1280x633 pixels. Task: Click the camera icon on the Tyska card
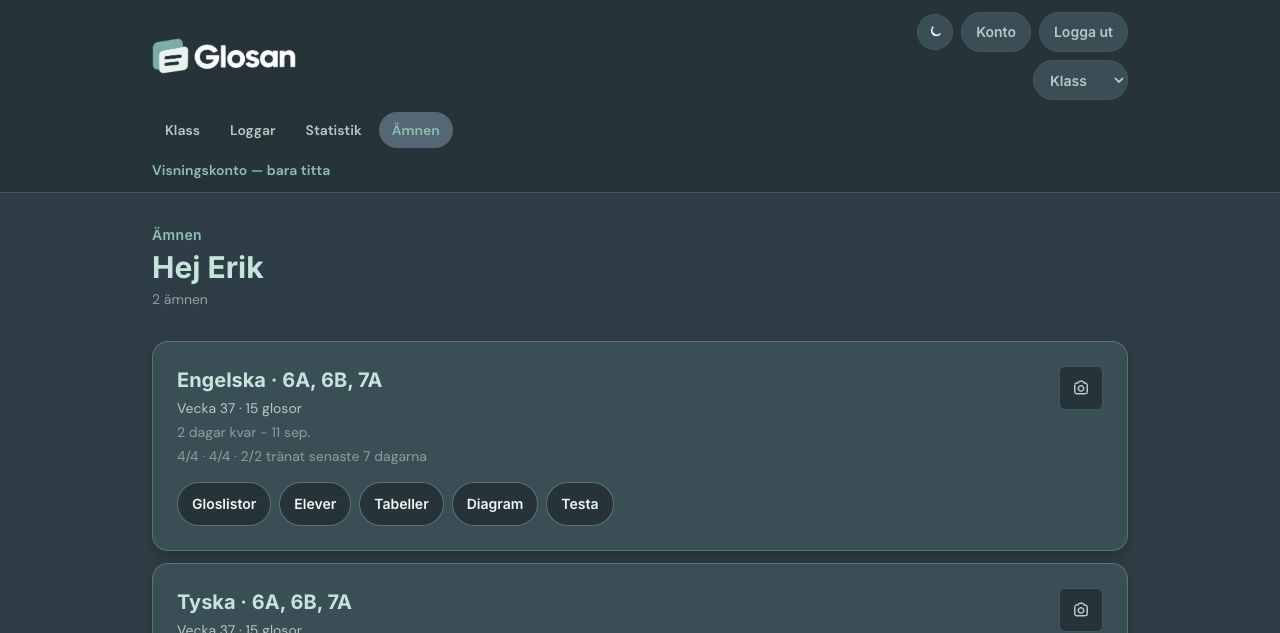pos(1081,610)
